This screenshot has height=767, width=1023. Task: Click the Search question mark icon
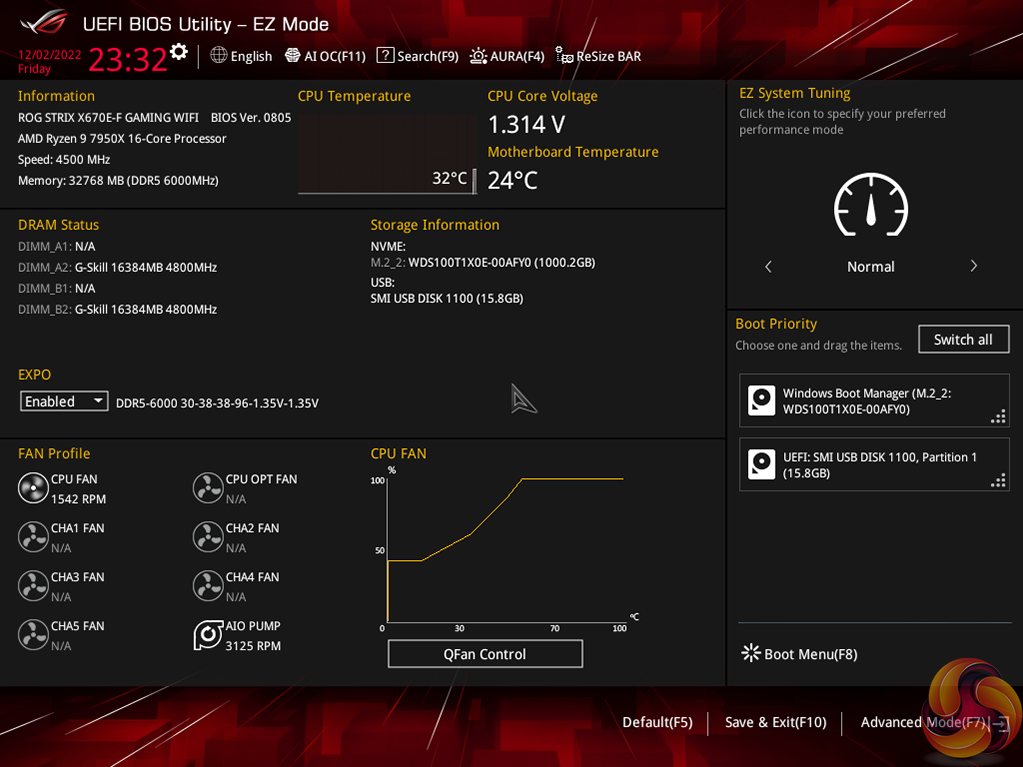(385, 55)
